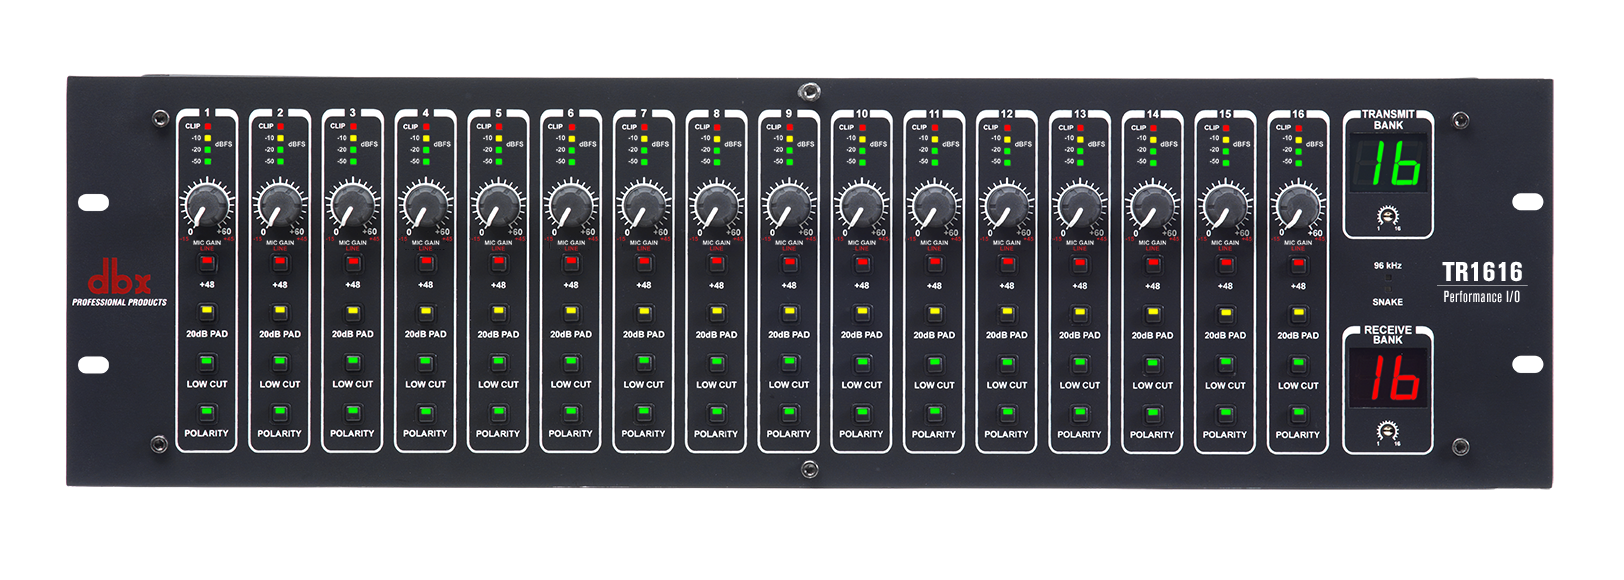Toggle +48 phantom power on channel 2

point(280,264)
